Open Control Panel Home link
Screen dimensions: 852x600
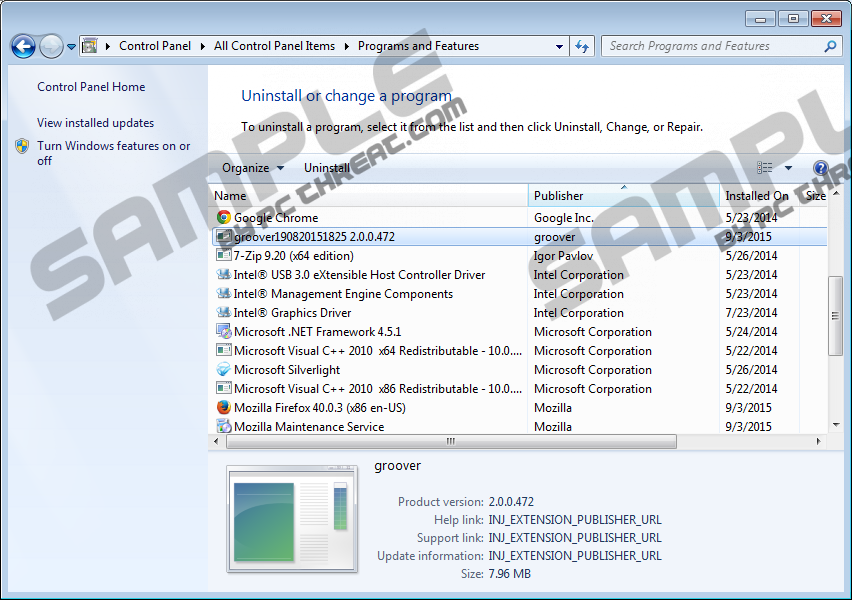pos(91,87)
